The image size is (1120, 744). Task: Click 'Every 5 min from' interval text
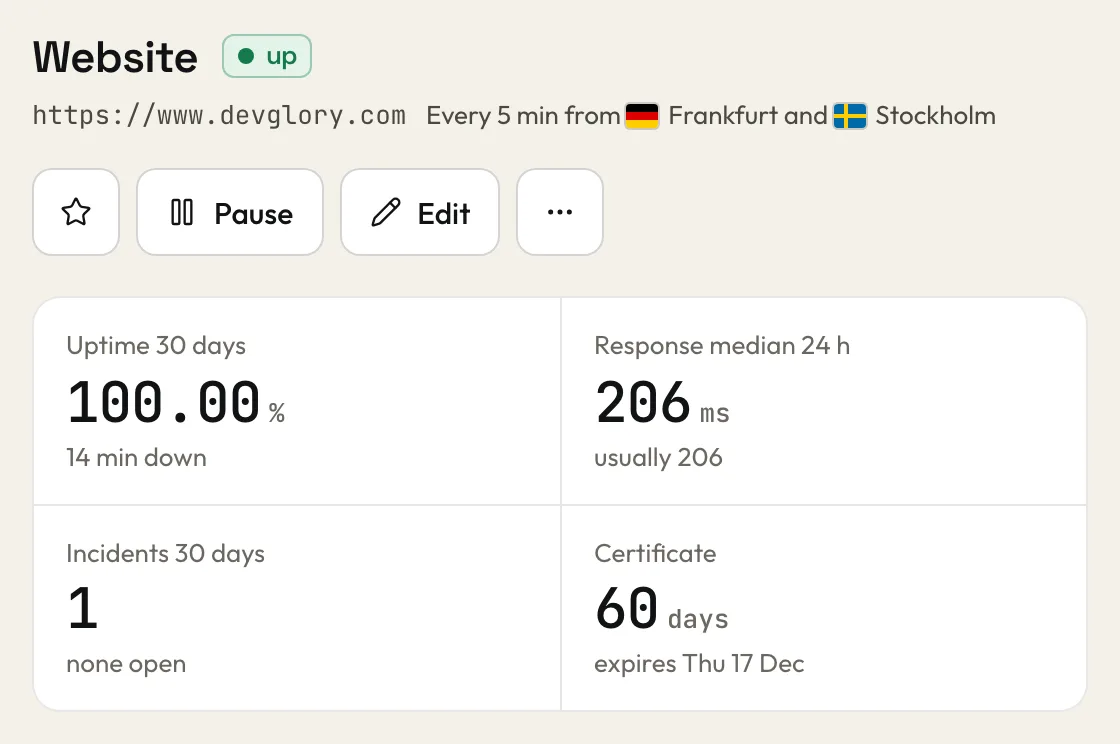pyautogui.click(x=523, y=115)
